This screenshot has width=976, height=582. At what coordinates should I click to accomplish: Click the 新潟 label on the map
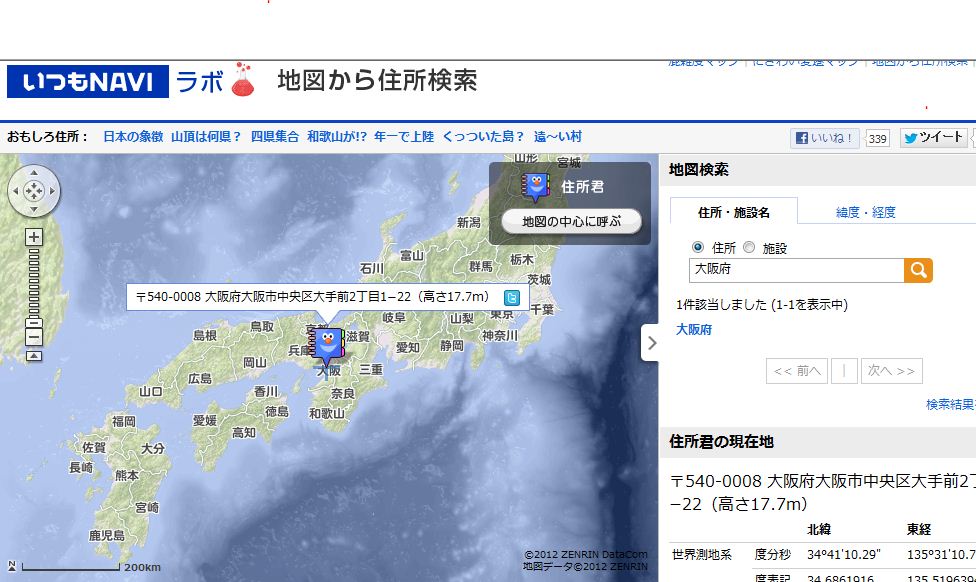click(x=469, y=222)
